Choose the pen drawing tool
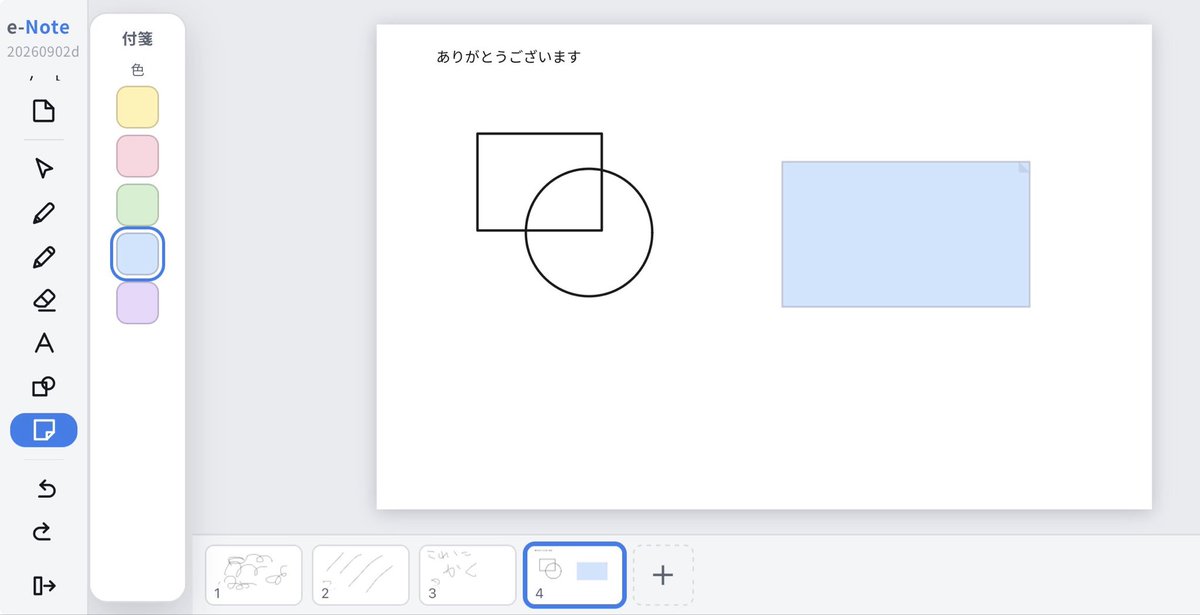 [x=43, y=212]
